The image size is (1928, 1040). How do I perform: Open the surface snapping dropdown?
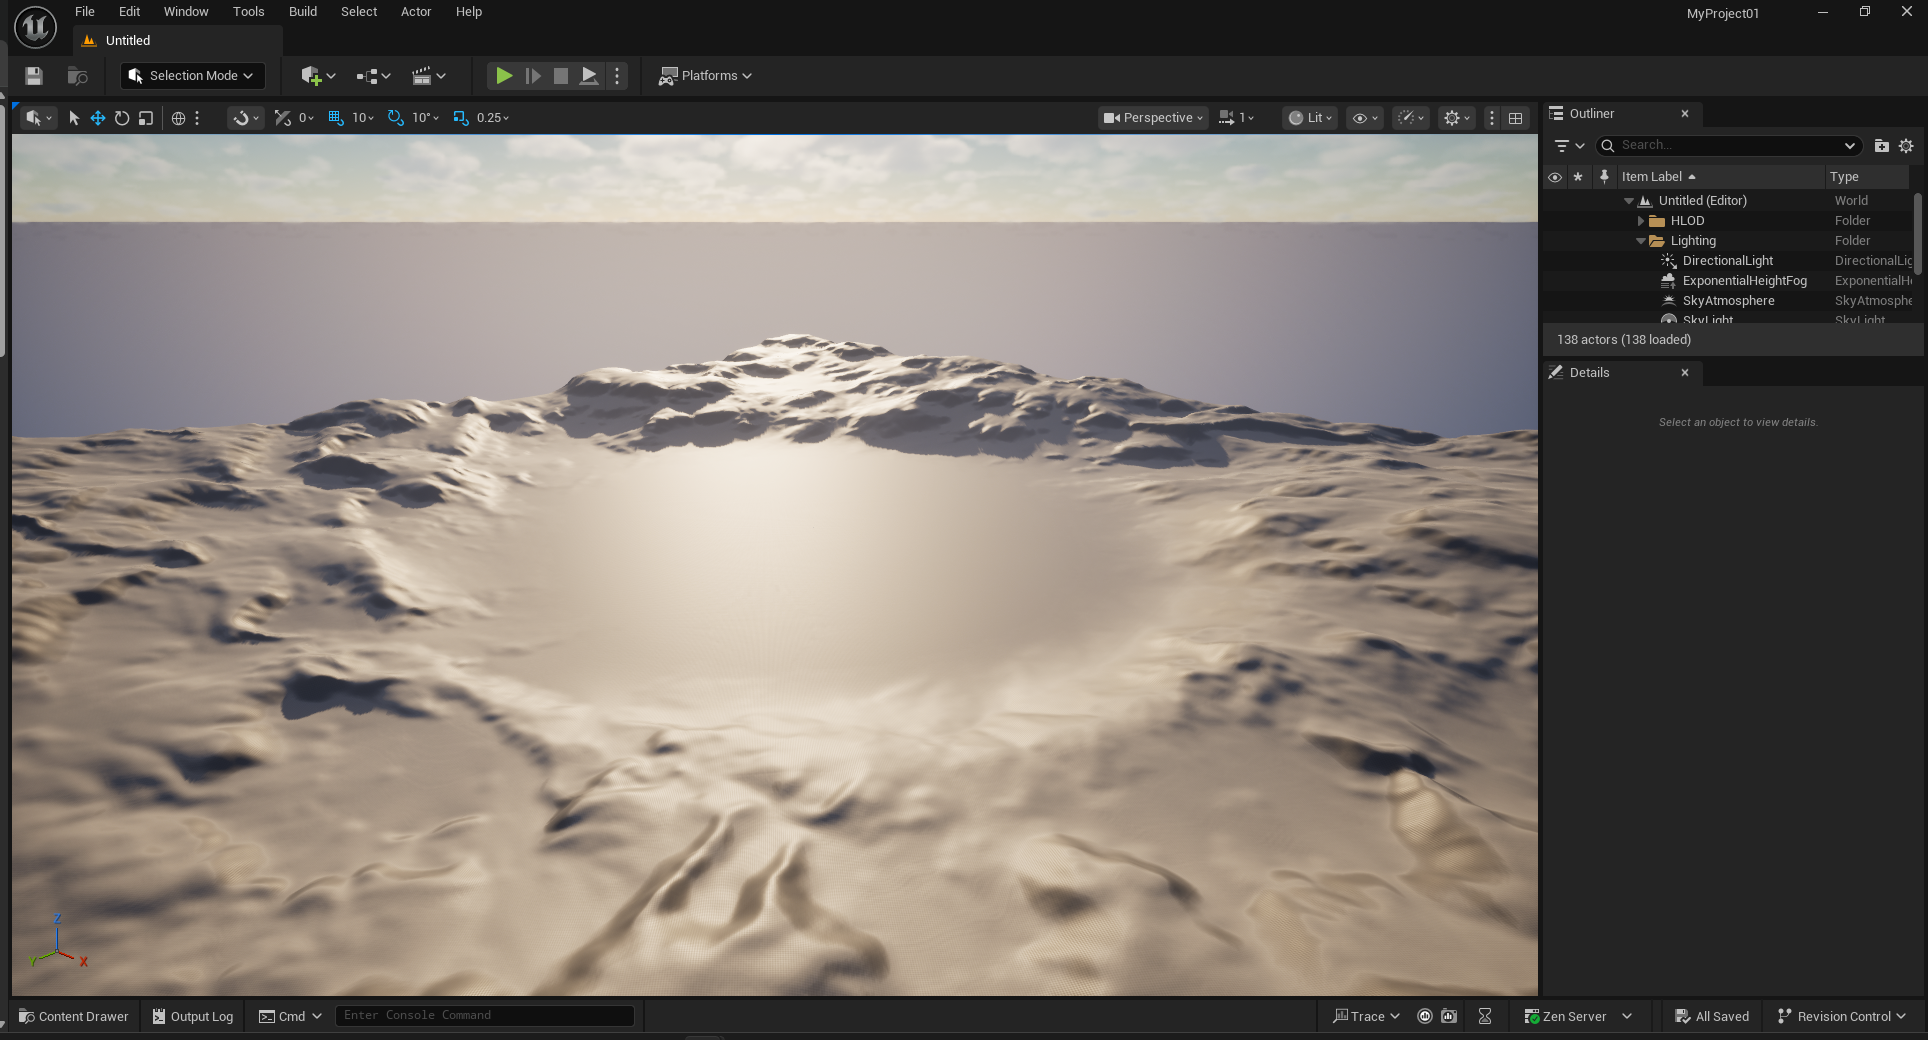coord(245,118)
